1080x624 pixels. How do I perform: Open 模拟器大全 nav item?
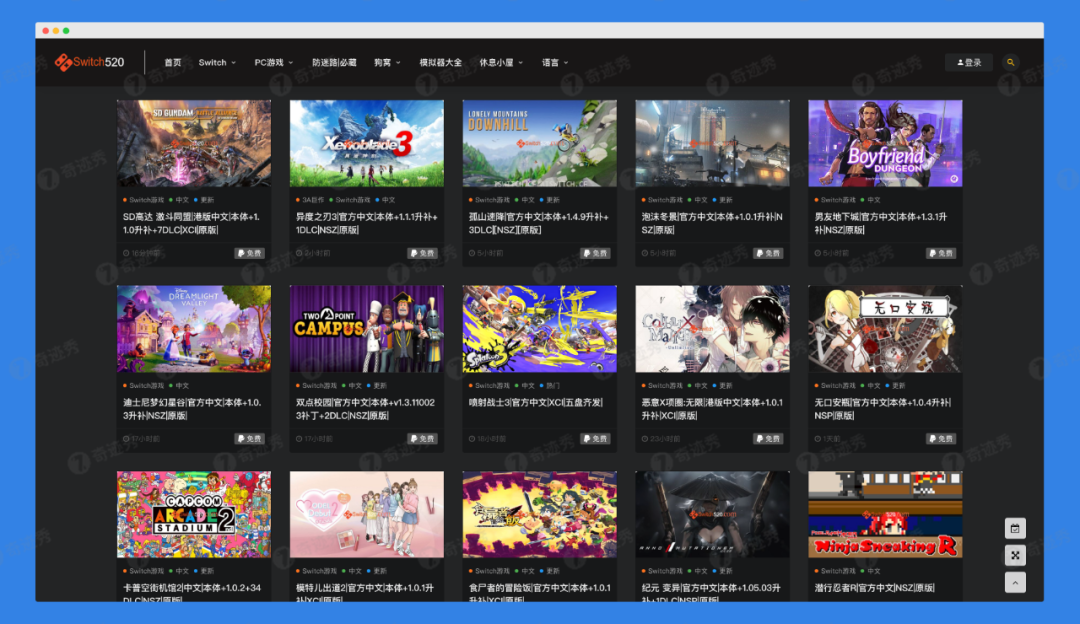[441, 63]
